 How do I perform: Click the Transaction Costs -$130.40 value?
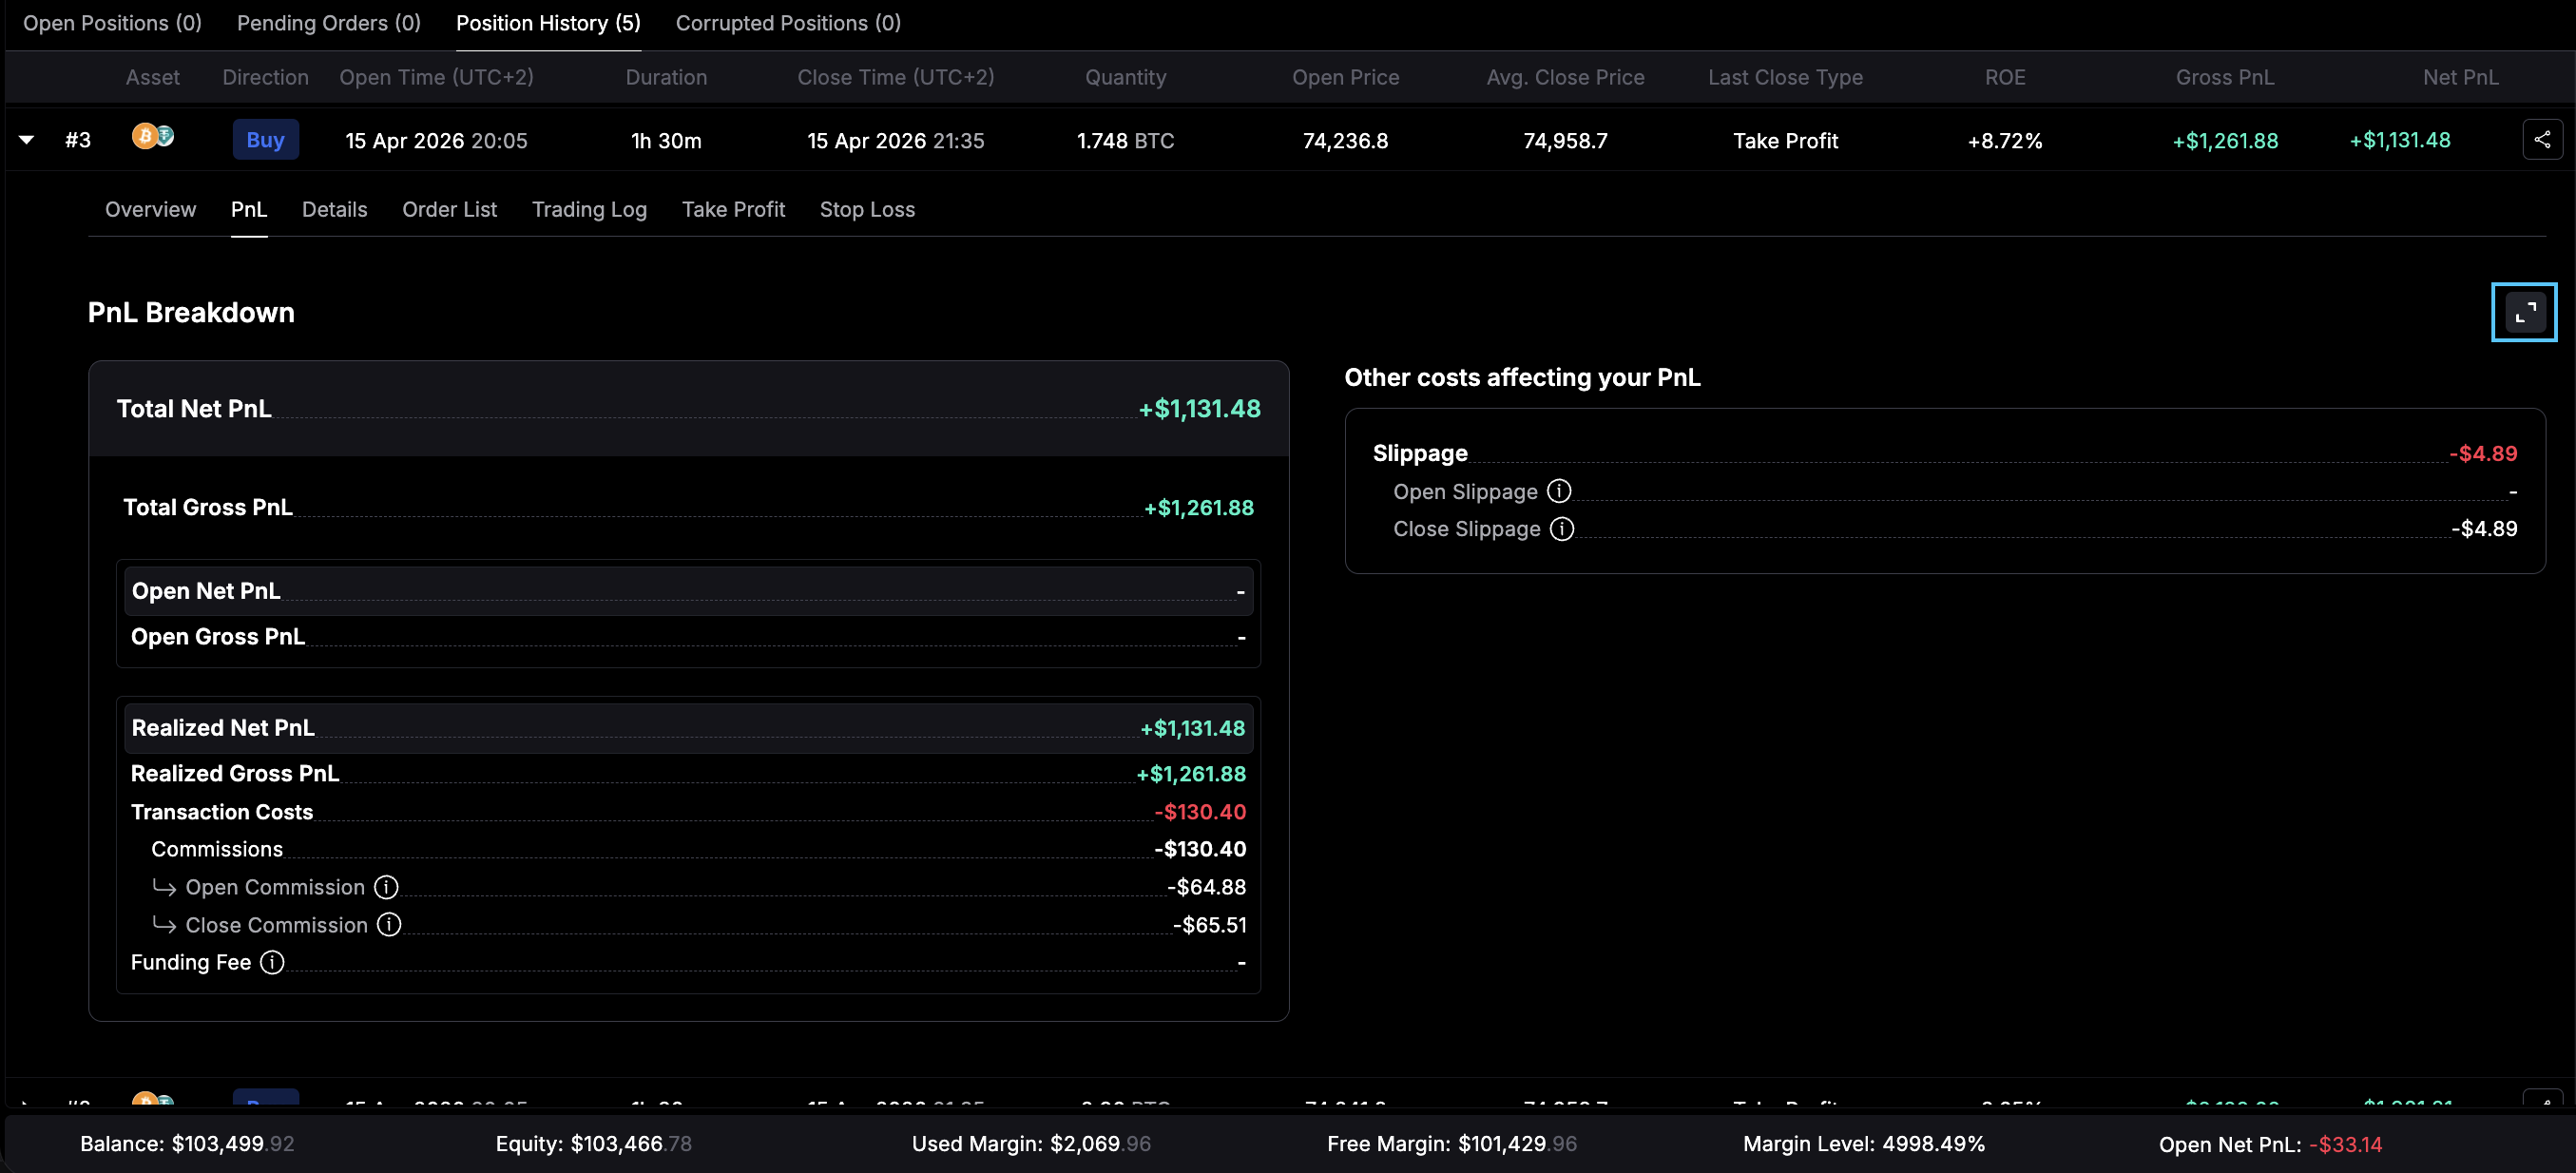[x=1201, y=811]
